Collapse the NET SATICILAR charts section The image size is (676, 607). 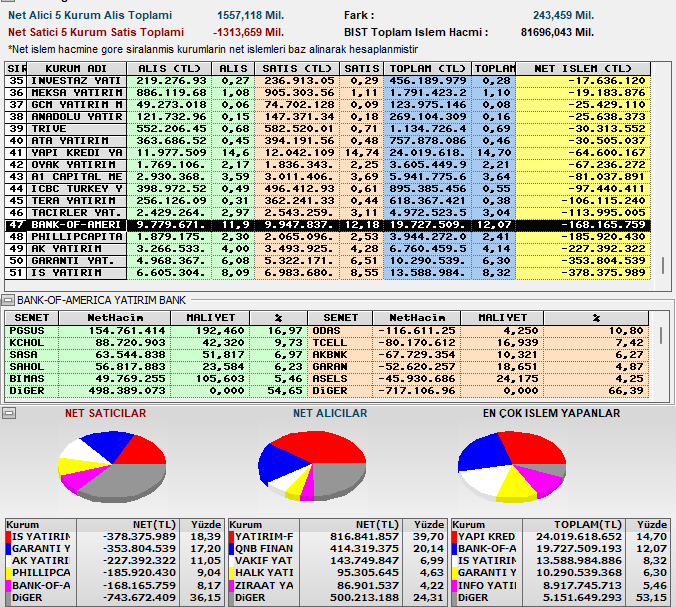(x=9, y=413)
